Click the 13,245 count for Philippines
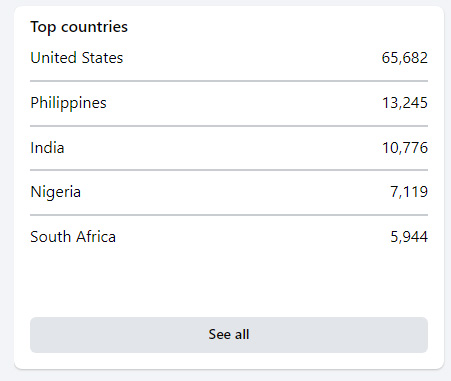The height and width of the screenshot is (381, 451). [x=405, y=103]
